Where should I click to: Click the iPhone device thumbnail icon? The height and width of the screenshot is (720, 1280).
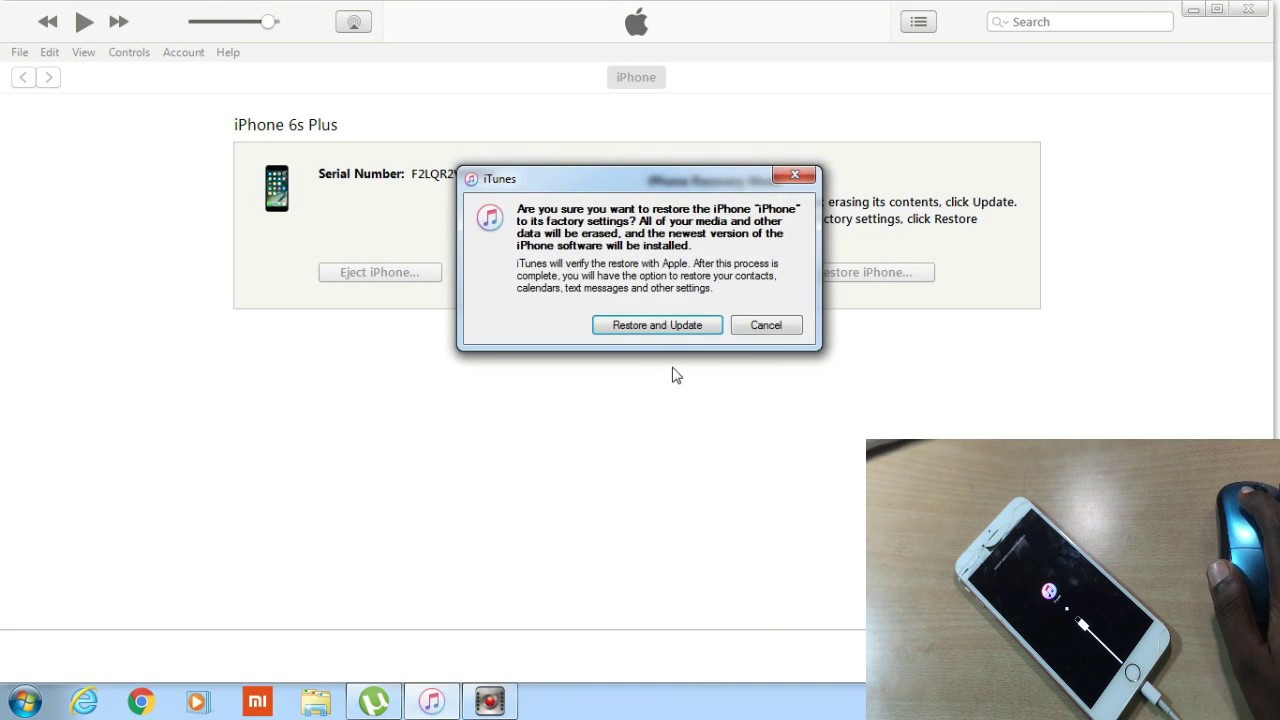(x=277, y=188)
